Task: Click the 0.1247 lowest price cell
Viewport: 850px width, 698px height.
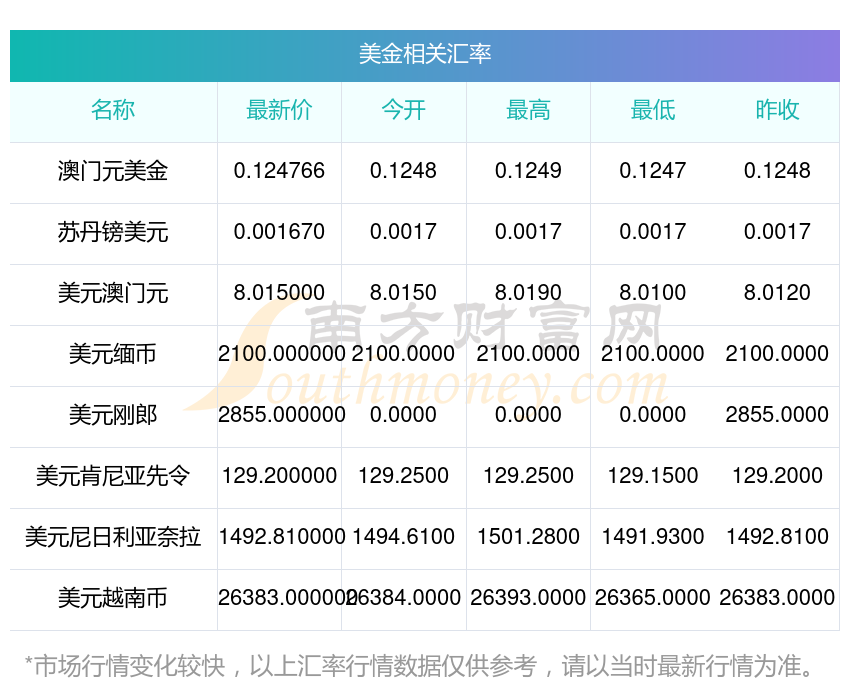Action: pos(653,171)
